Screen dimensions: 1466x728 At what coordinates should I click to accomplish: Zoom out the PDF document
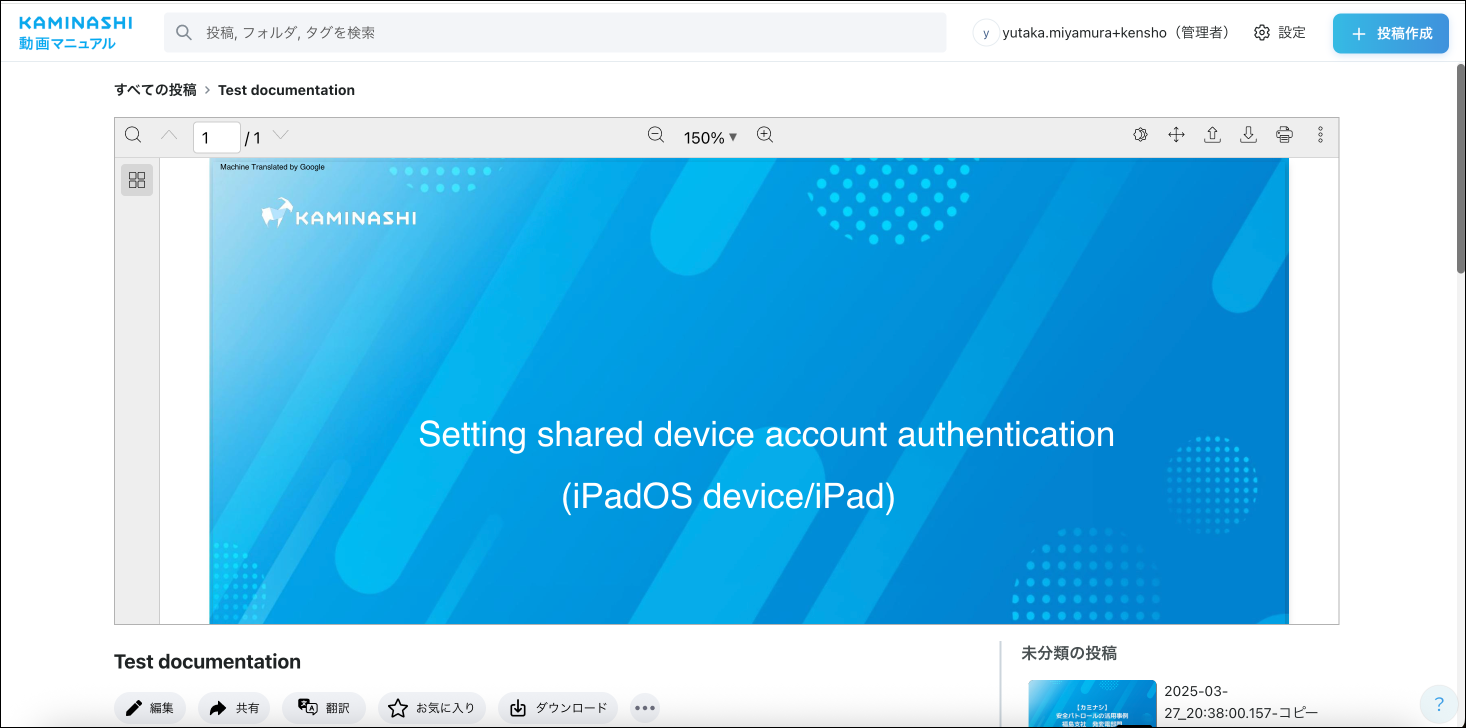pyautogui.click(x=656, y=135)
